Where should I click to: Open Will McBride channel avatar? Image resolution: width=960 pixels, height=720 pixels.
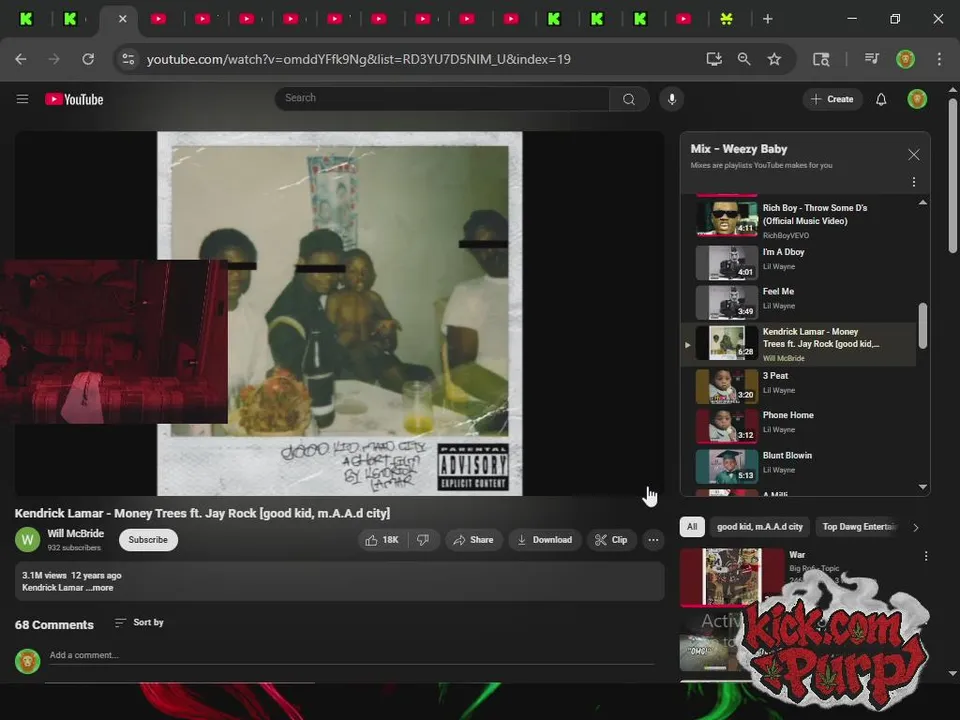[28, 540]
